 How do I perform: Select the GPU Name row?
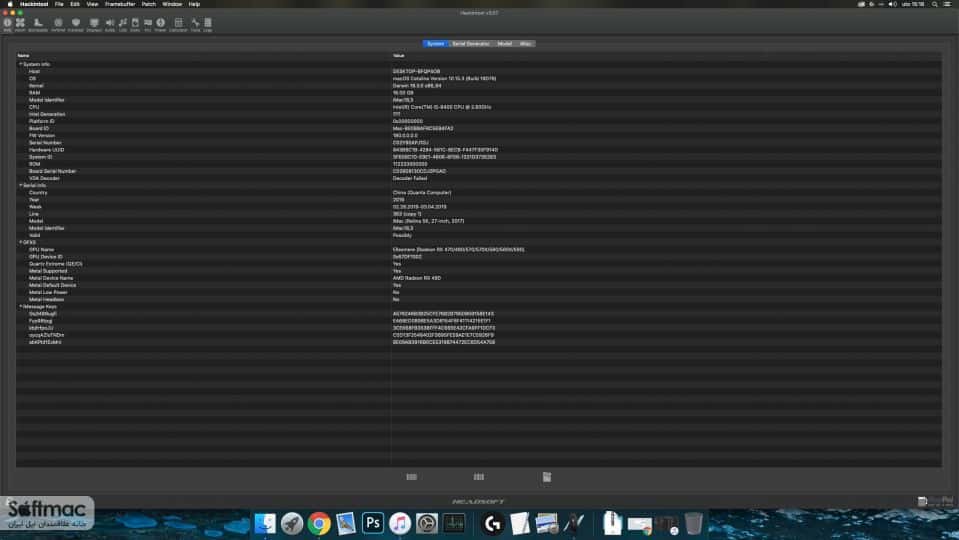479,250
